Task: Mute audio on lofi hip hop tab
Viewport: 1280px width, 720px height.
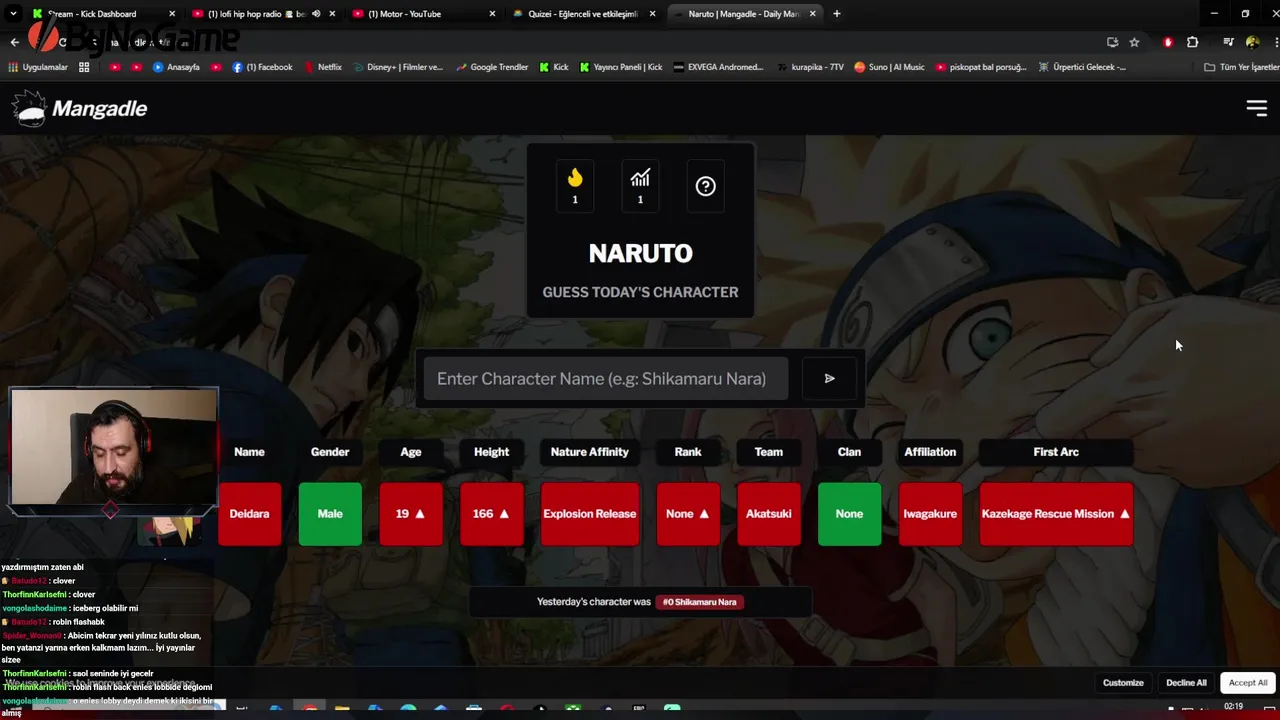Action: tap(316, 14)
